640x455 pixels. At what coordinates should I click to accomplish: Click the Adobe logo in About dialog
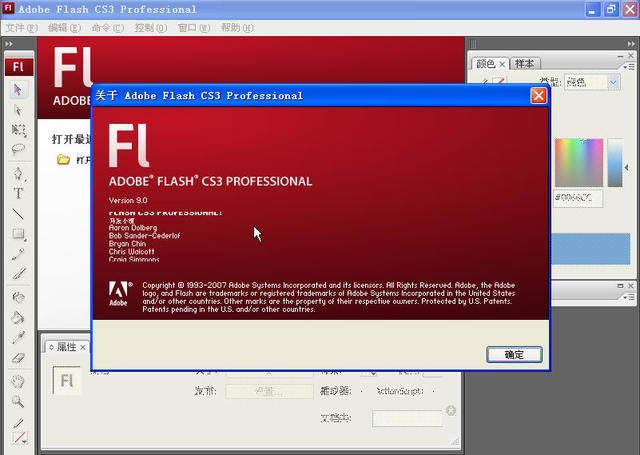coord(120,293)
